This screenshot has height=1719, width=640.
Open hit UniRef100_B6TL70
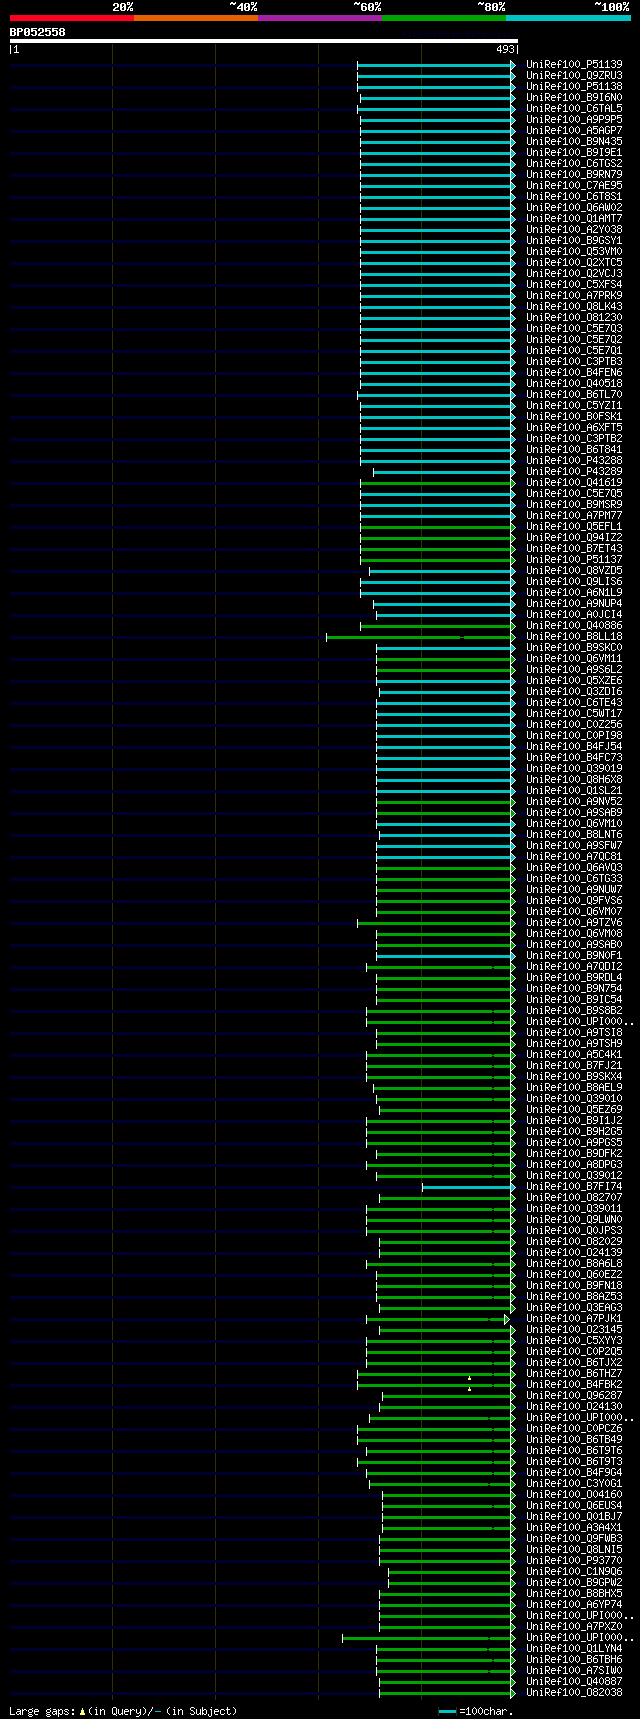574,394
